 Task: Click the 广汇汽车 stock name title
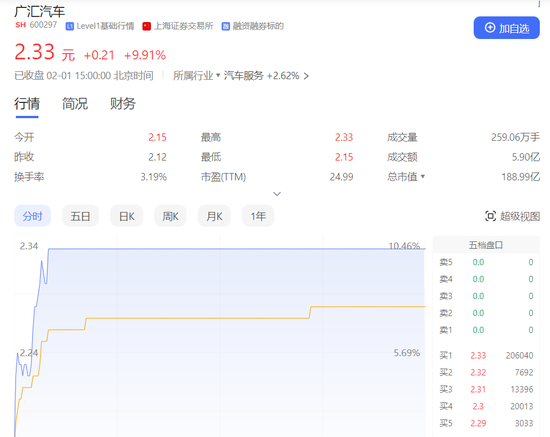pos(40,12)
